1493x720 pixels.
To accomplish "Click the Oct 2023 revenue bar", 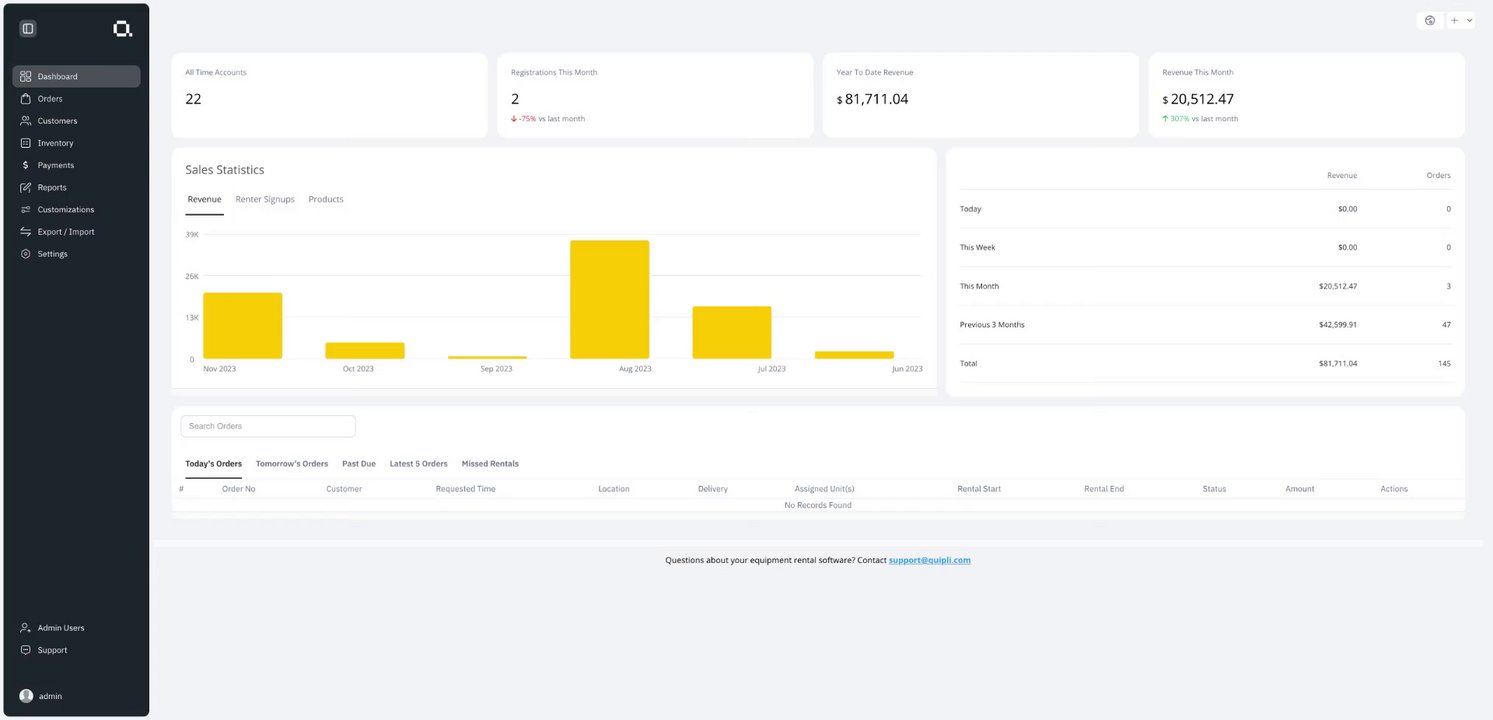I will point(365,351).
